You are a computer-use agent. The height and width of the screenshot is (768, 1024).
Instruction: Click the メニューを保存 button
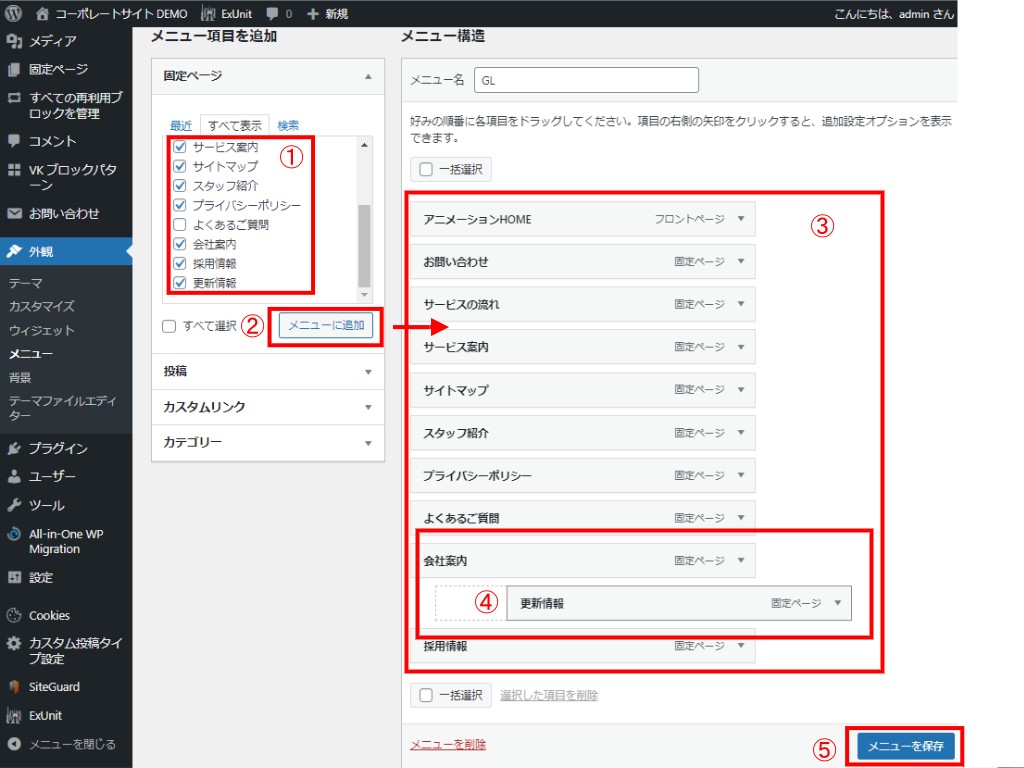point(905,746)
